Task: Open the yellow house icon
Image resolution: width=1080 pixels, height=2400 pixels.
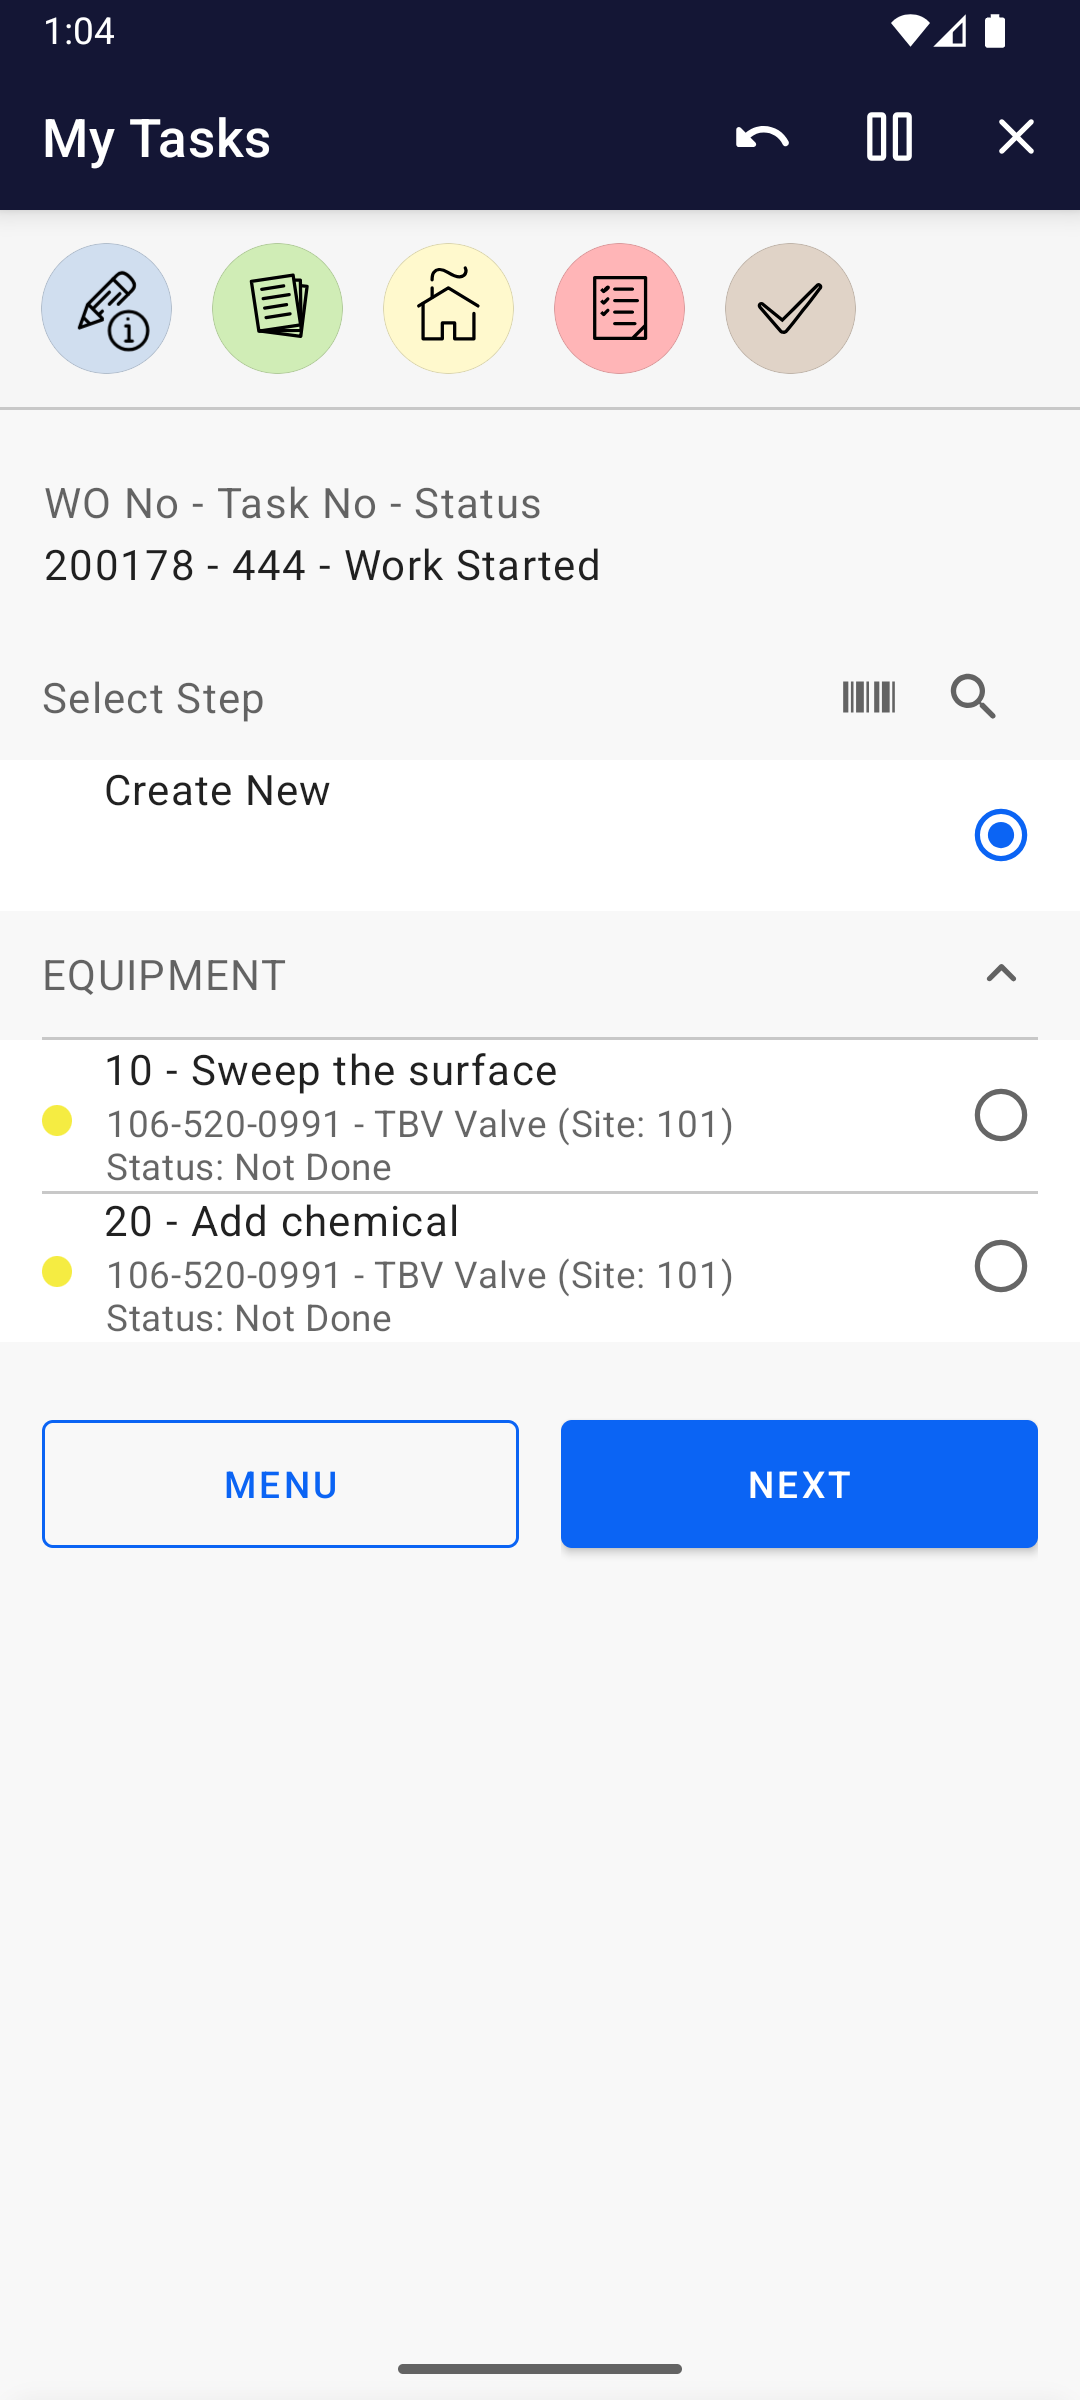Action: tap(448, 308)
